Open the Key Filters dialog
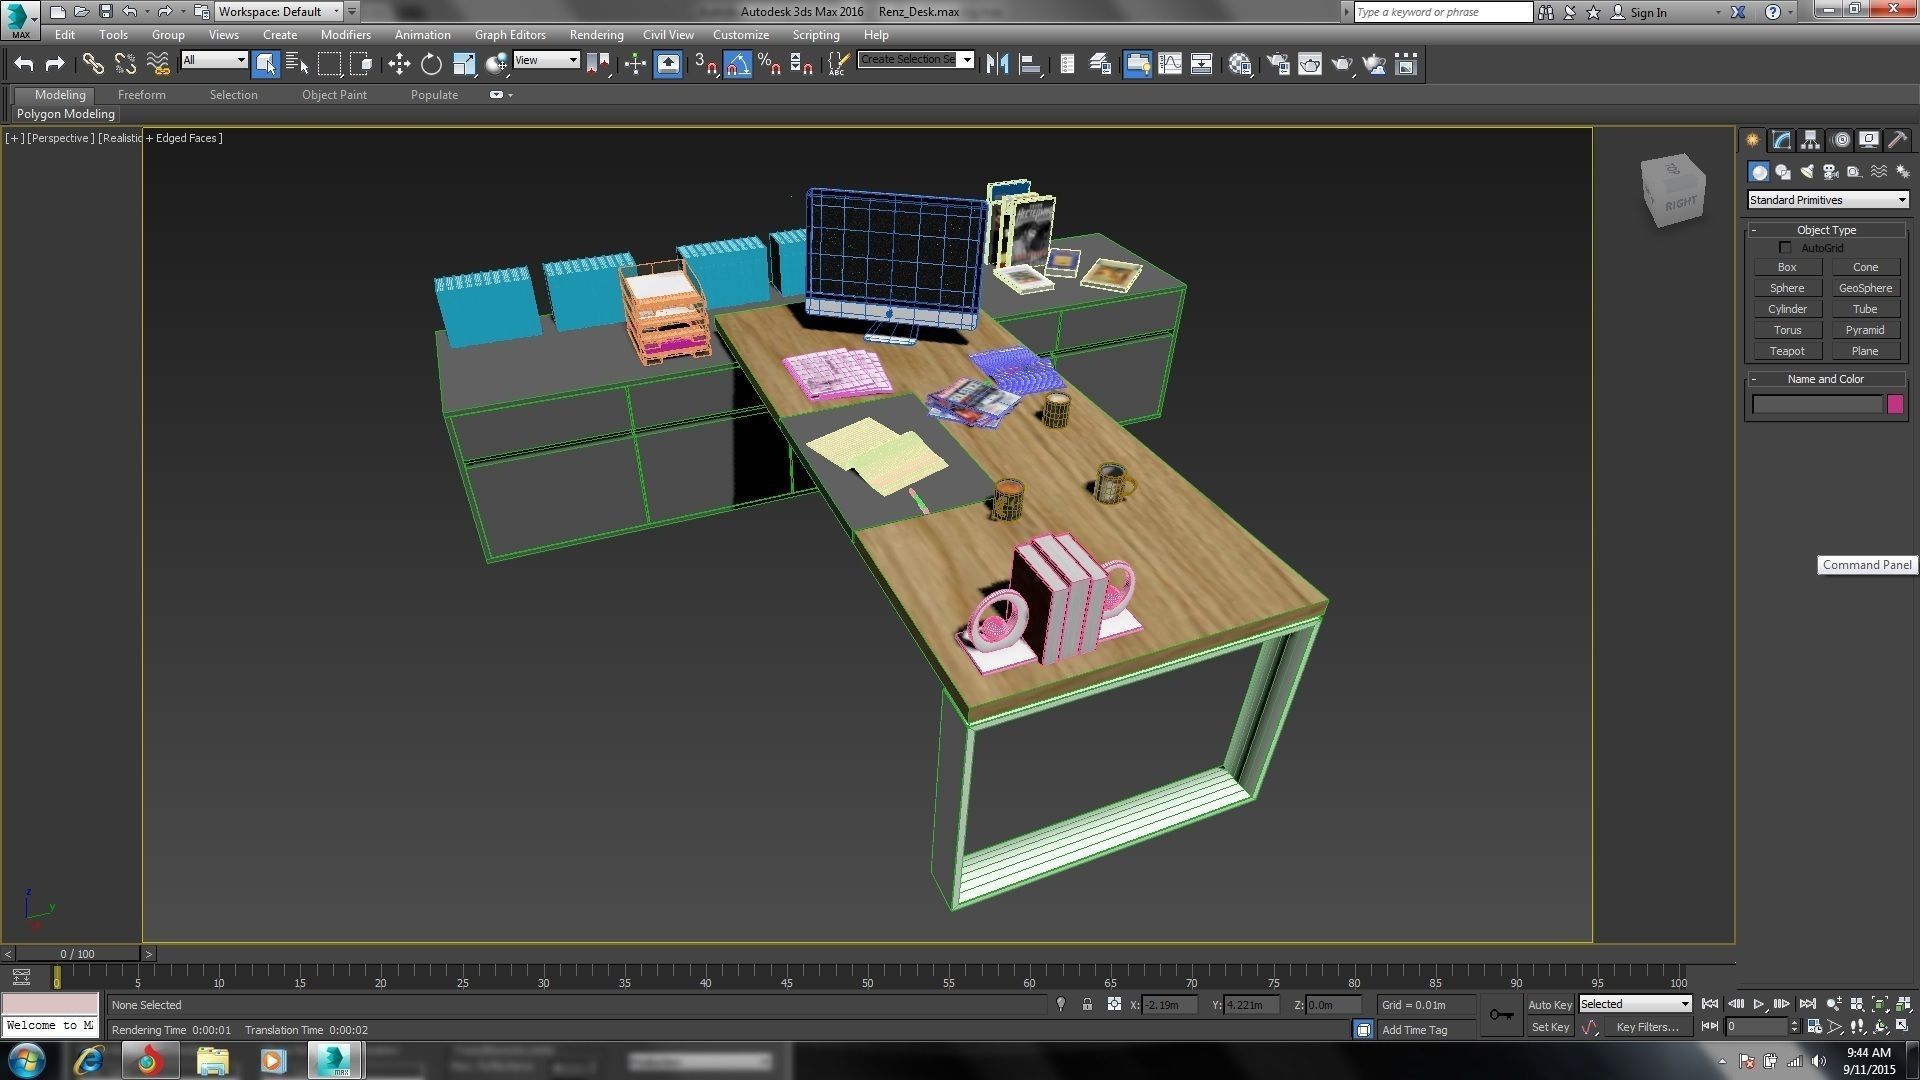 1647,1027
